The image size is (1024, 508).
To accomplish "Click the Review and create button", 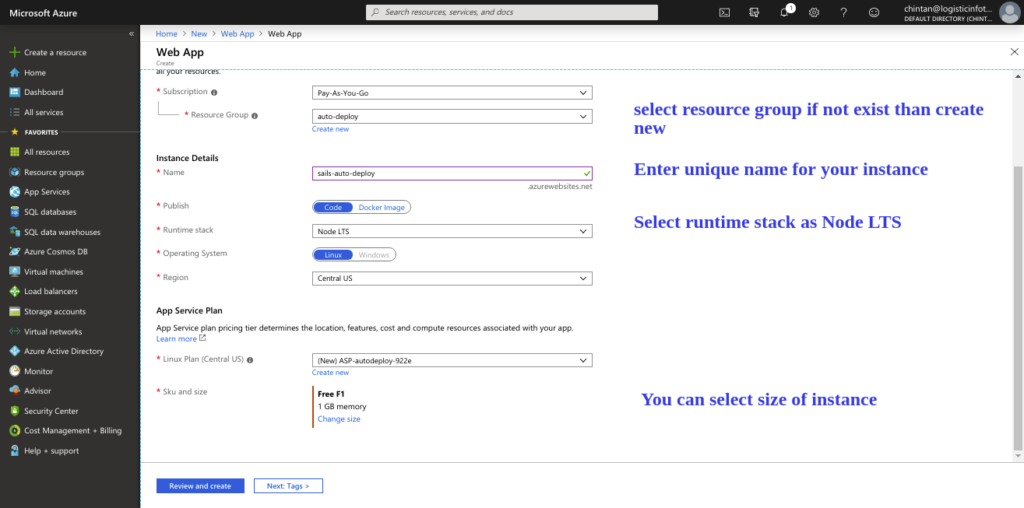I will click(200, 486).
